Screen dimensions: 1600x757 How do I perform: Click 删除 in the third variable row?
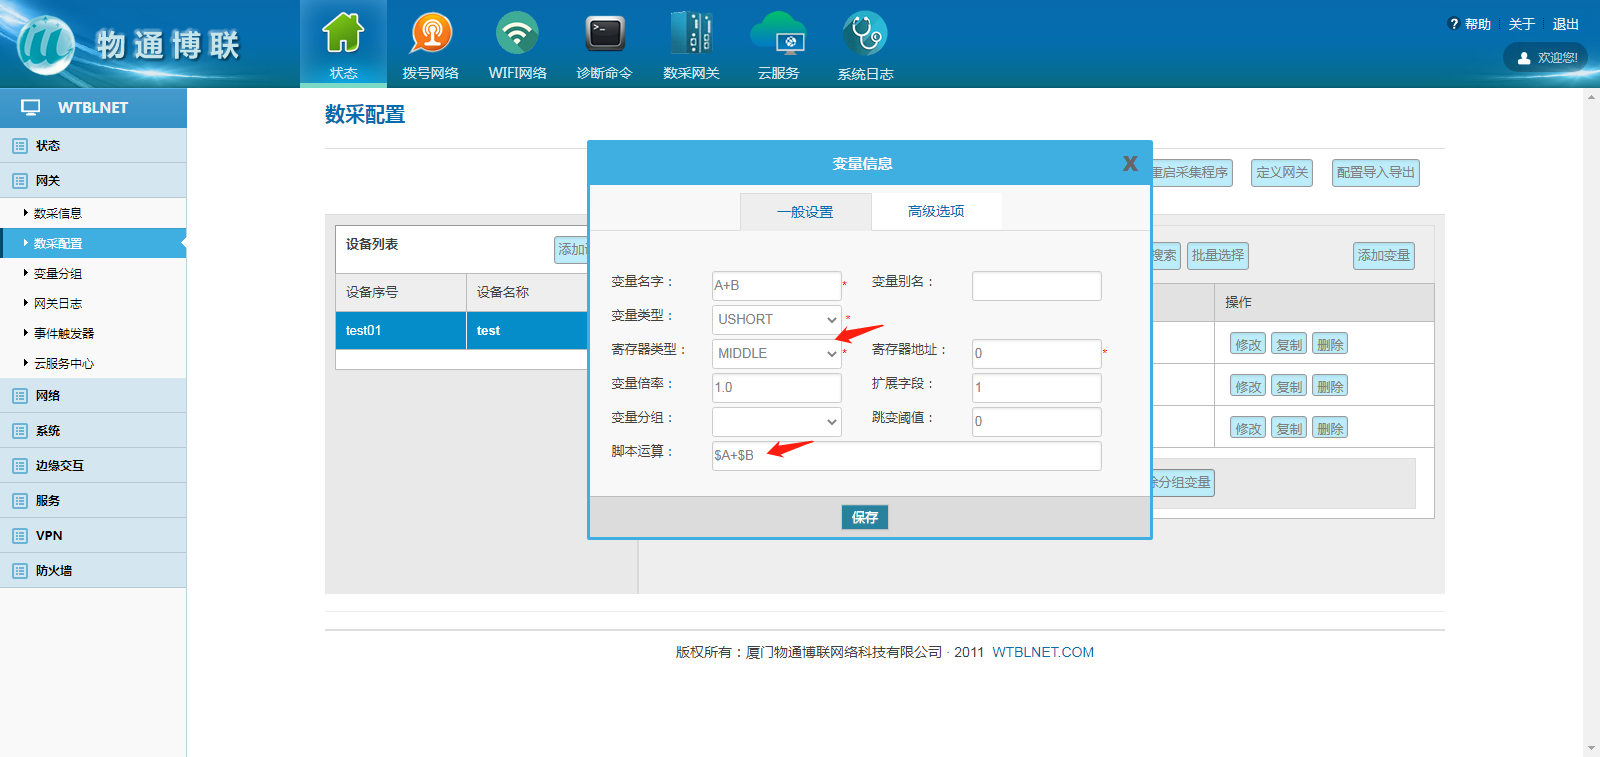[x=1330, y=428]
